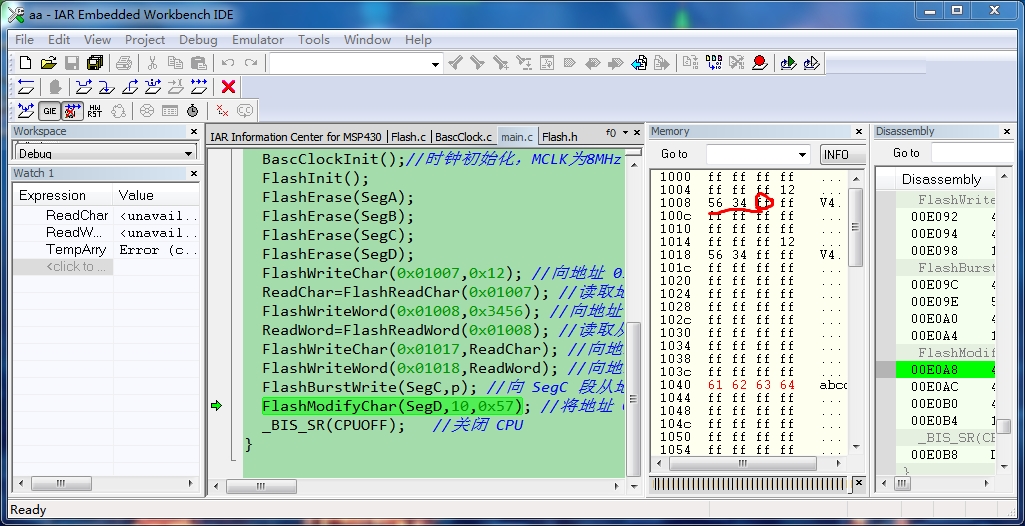This screenshot has height=526, width=1025.
Task: Click the Next Statement debug icon
Action: click(152, 87)
